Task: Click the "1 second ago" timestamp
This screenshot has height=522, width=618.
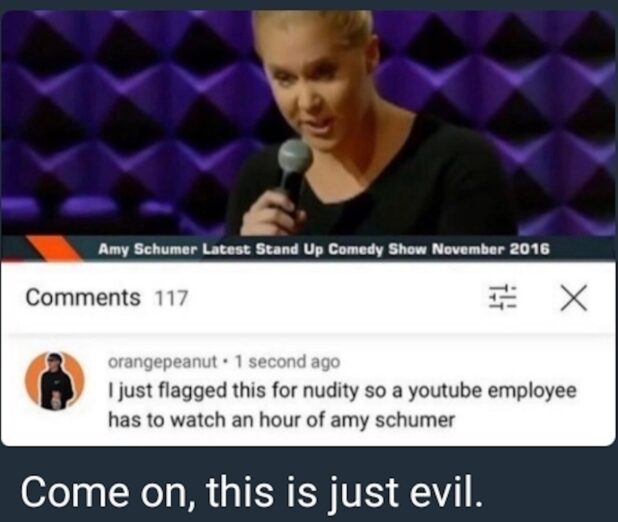Action: click(x=287, y=362)
